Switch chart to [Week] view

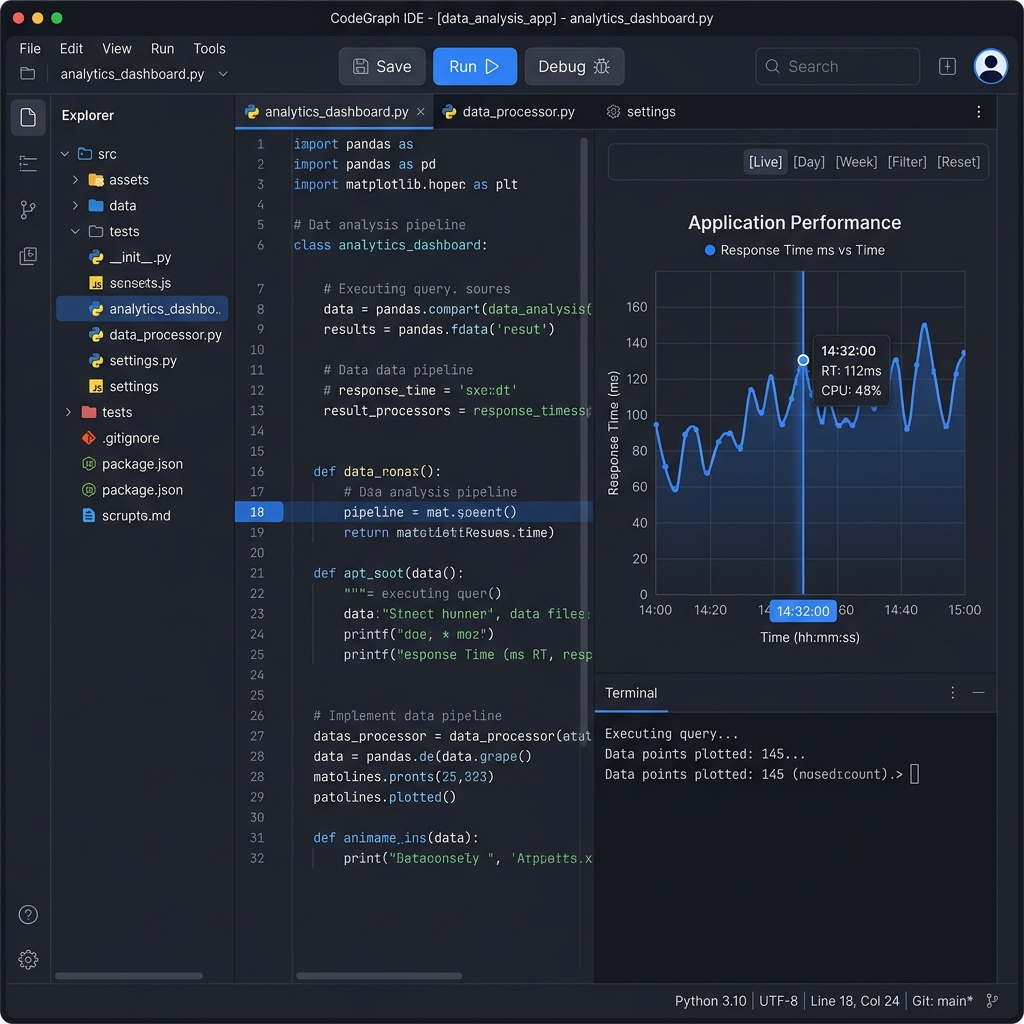tap(856, 162)
